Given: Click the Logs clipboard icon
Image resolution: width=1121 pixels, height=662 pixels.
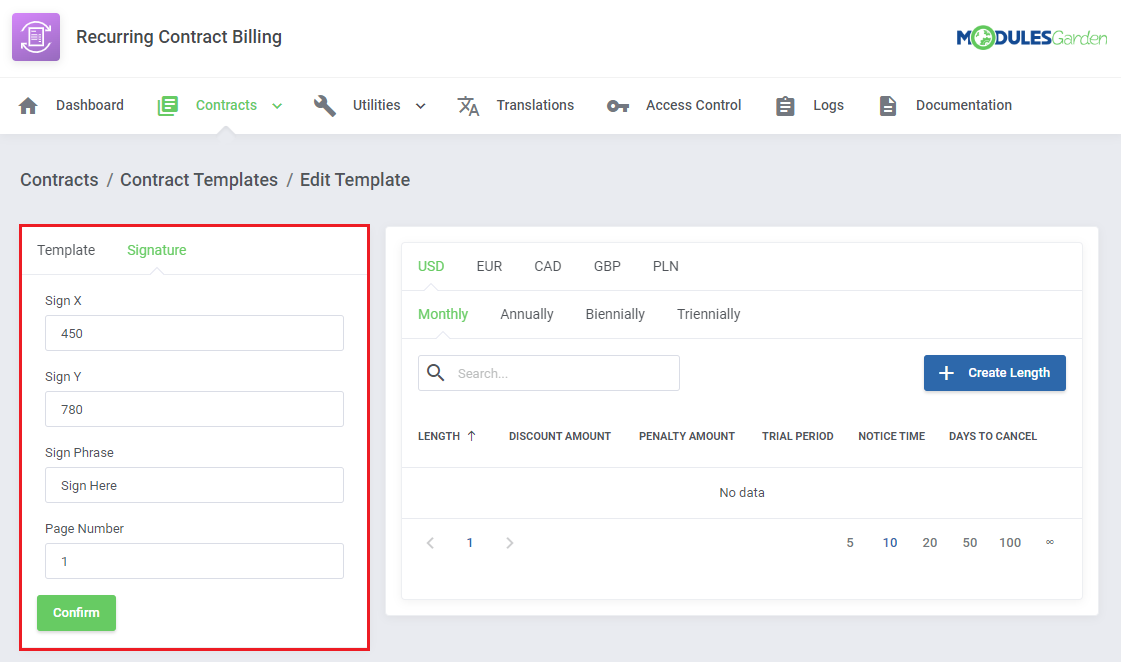Looking at the screenshot, I should 785,106.
